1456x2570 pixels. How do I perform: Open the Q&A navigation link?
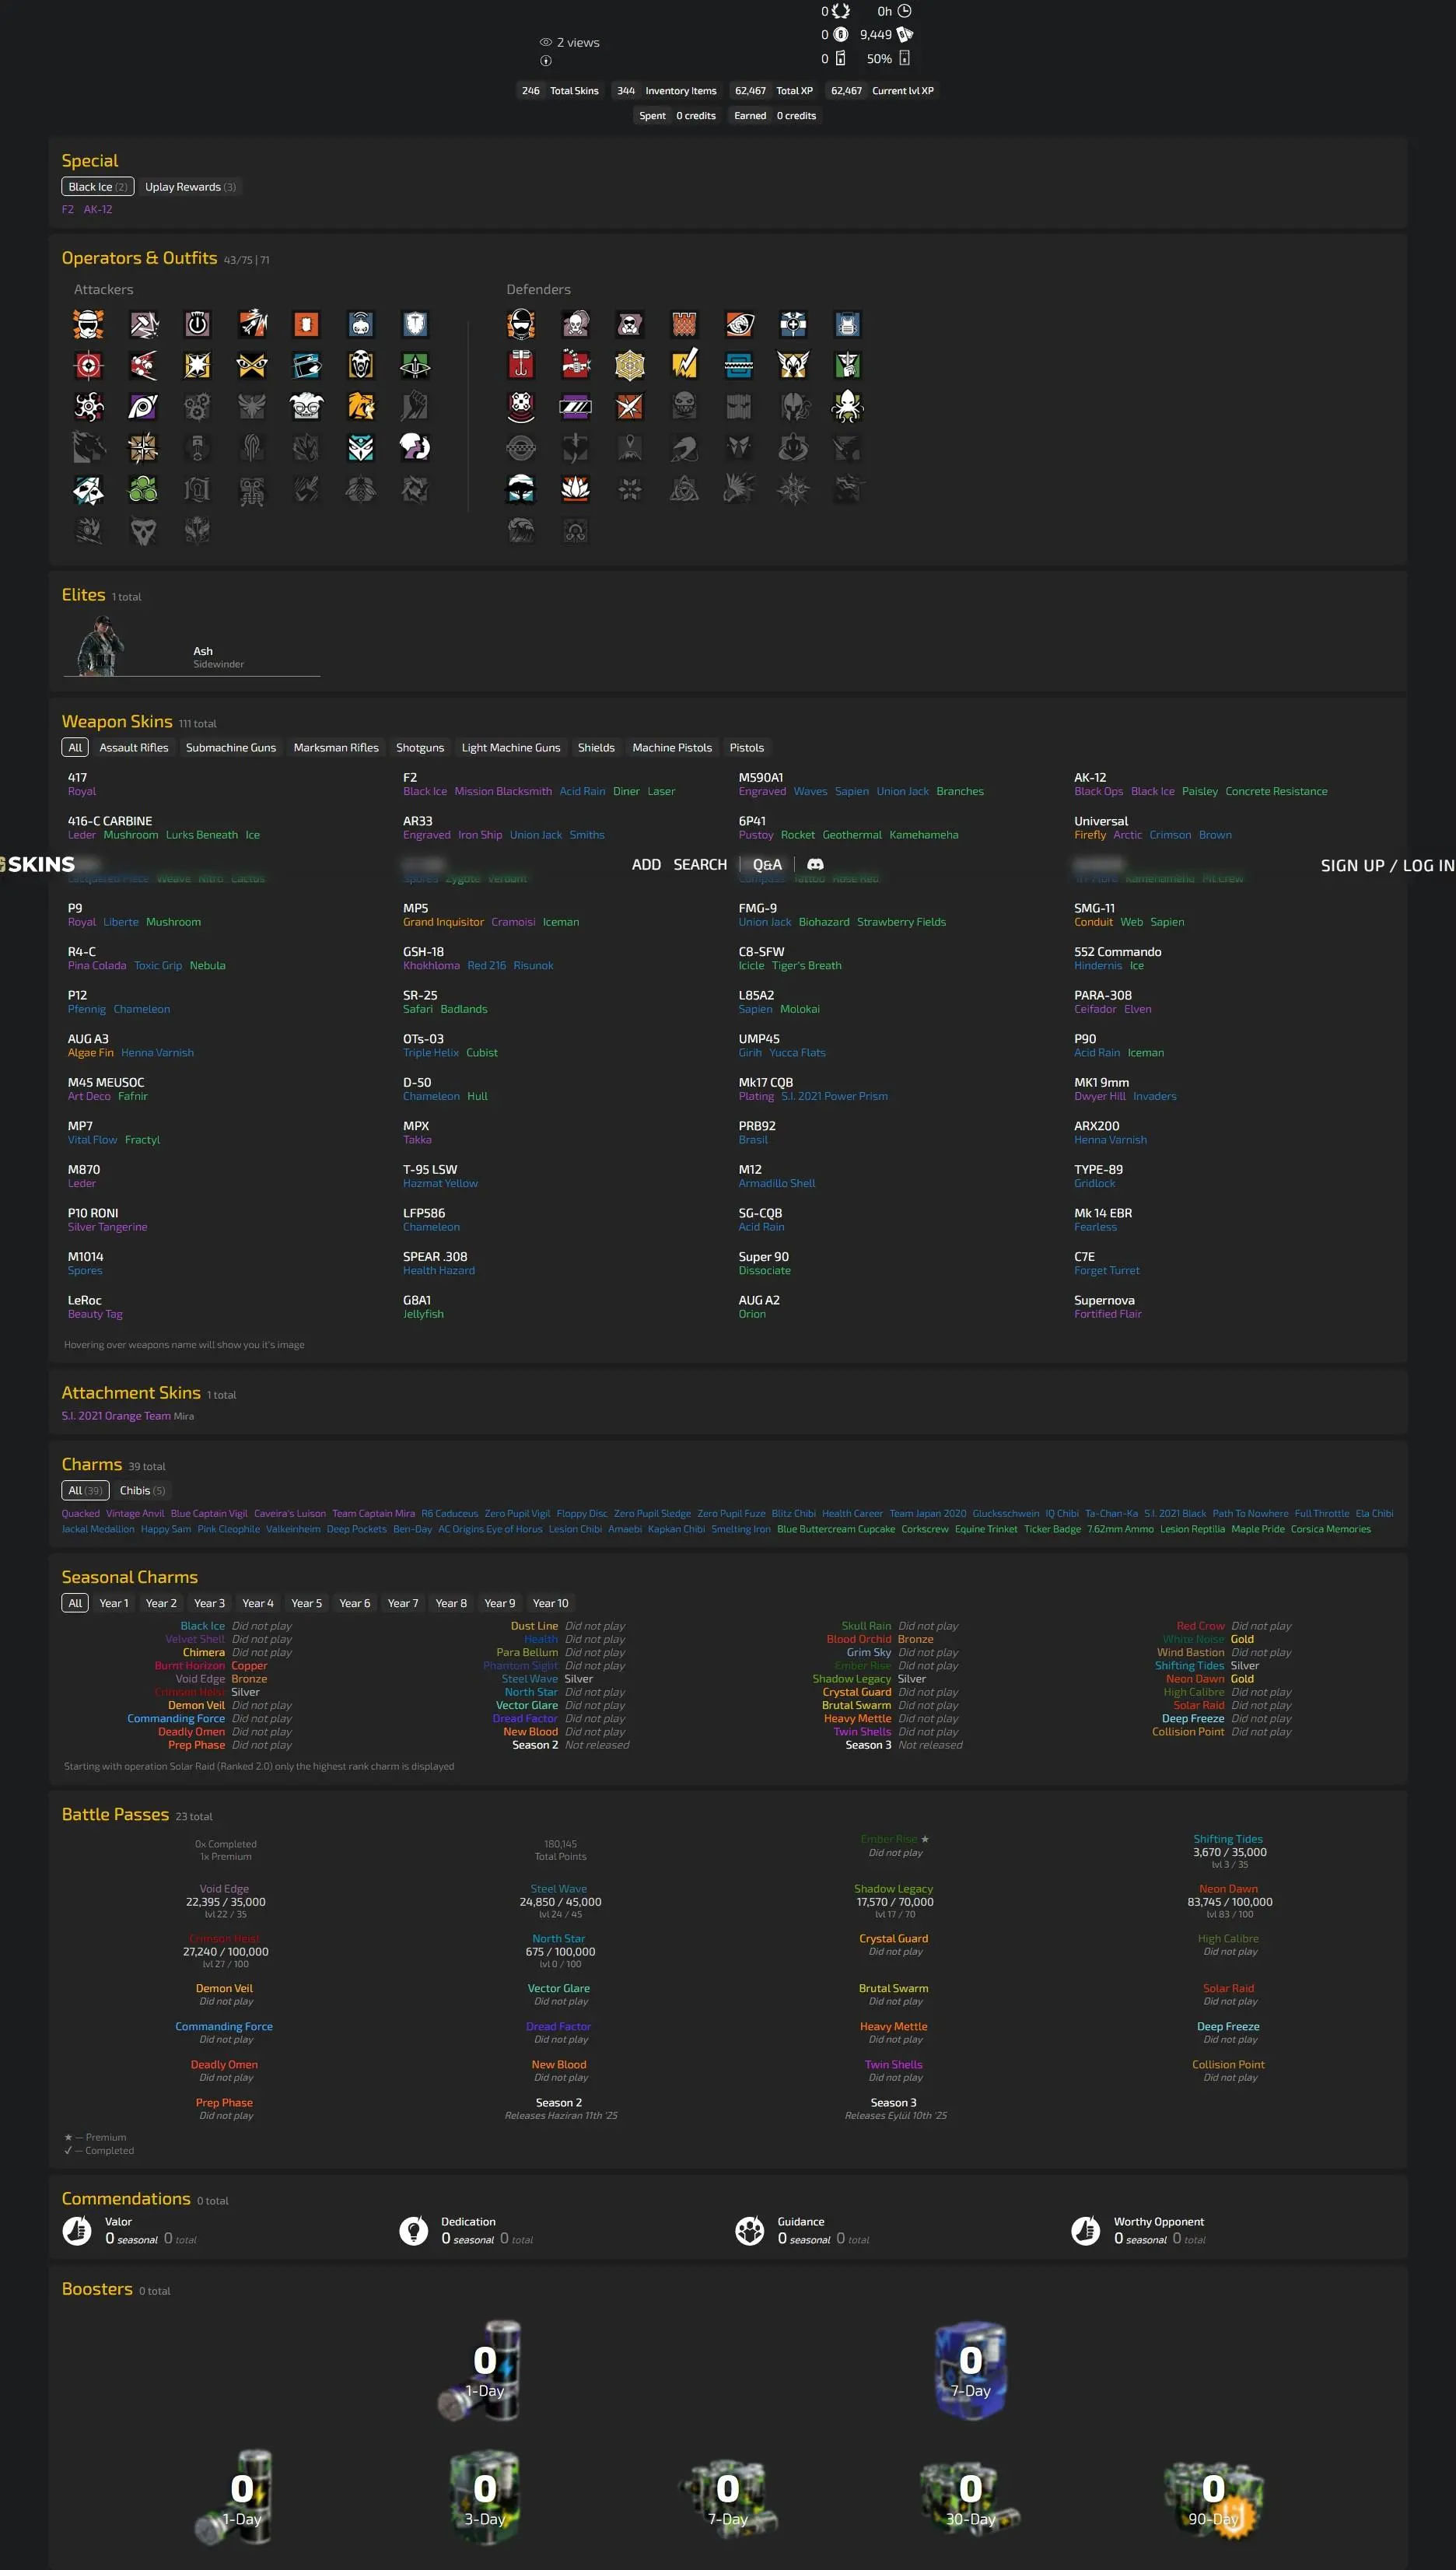pos(767,864)
